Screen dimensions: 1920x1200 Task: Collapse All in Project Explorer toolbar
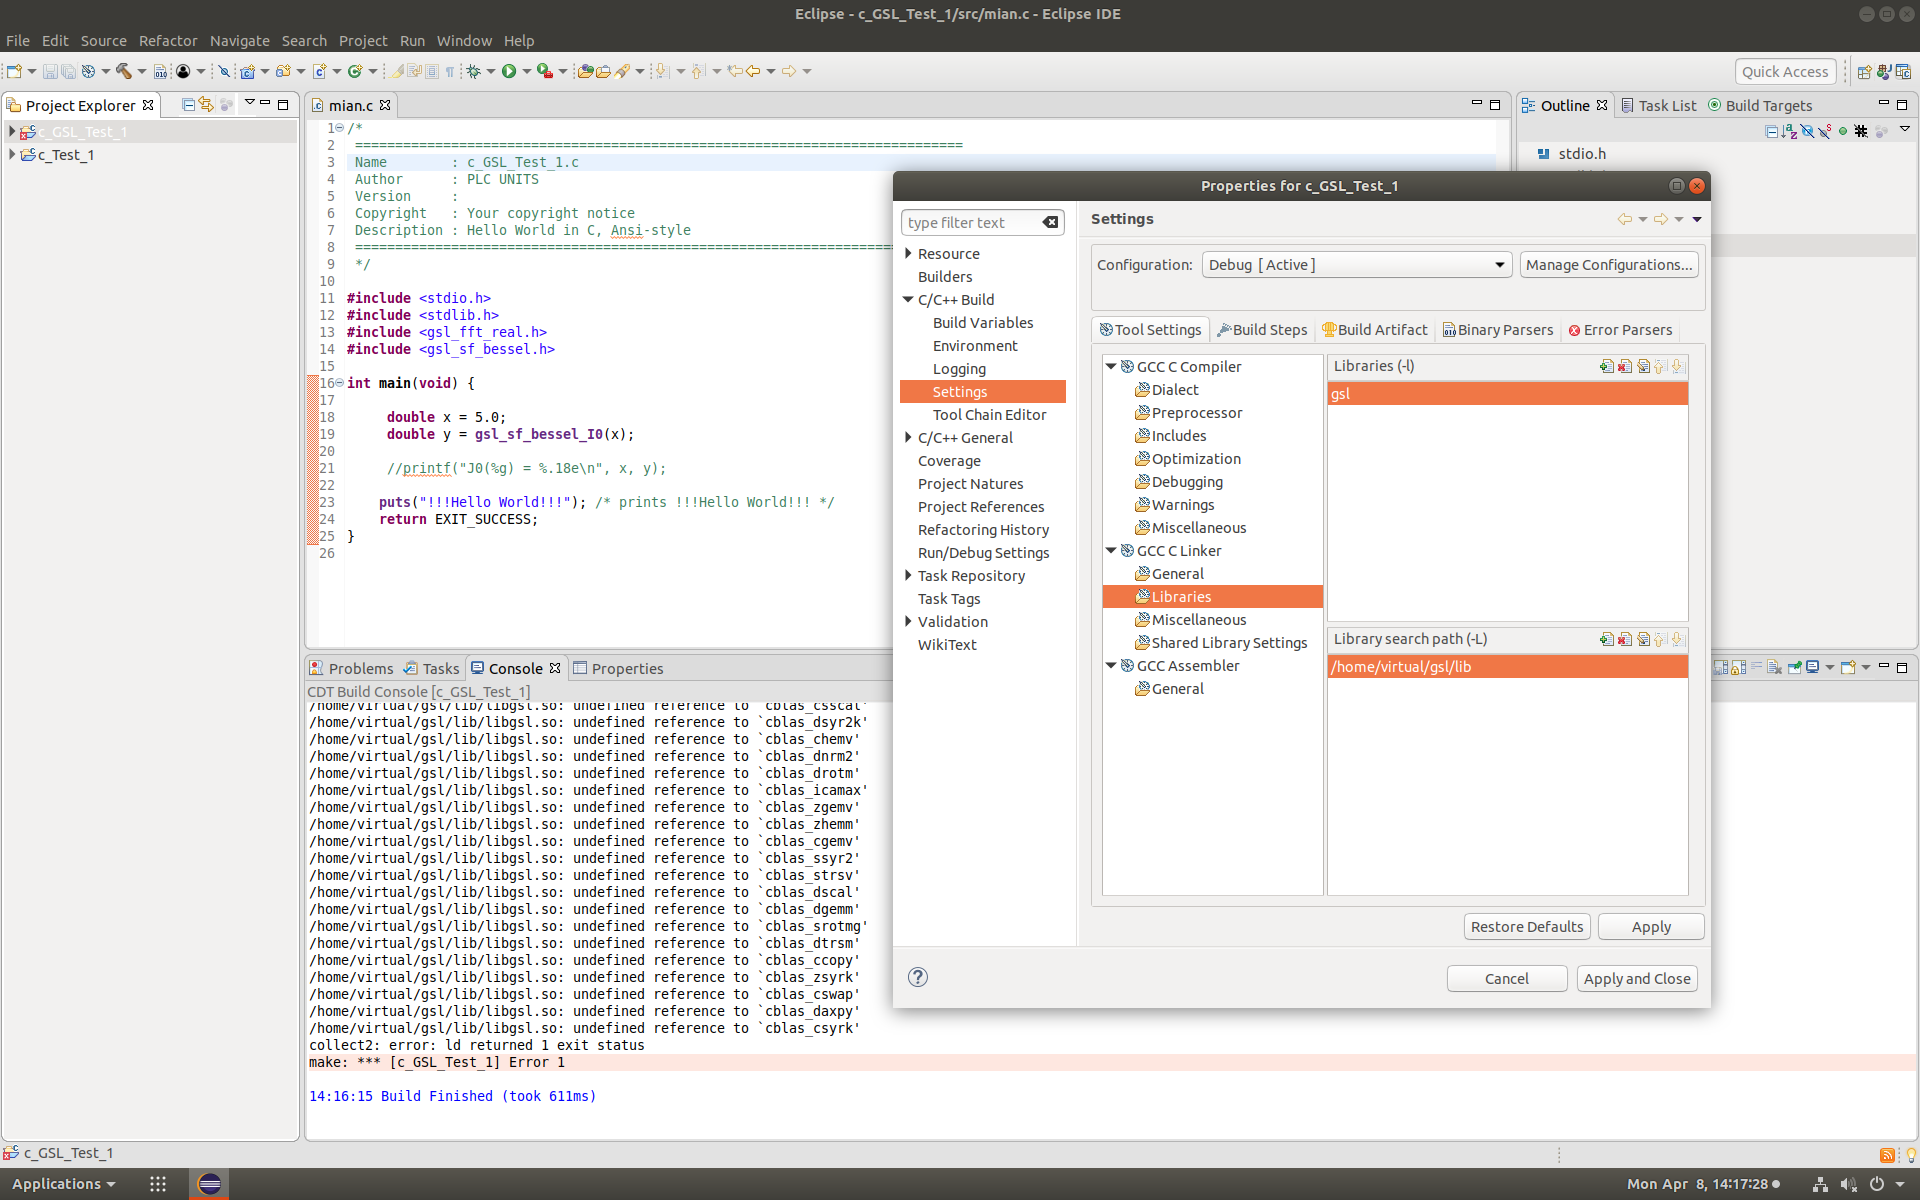pos(188,105)
